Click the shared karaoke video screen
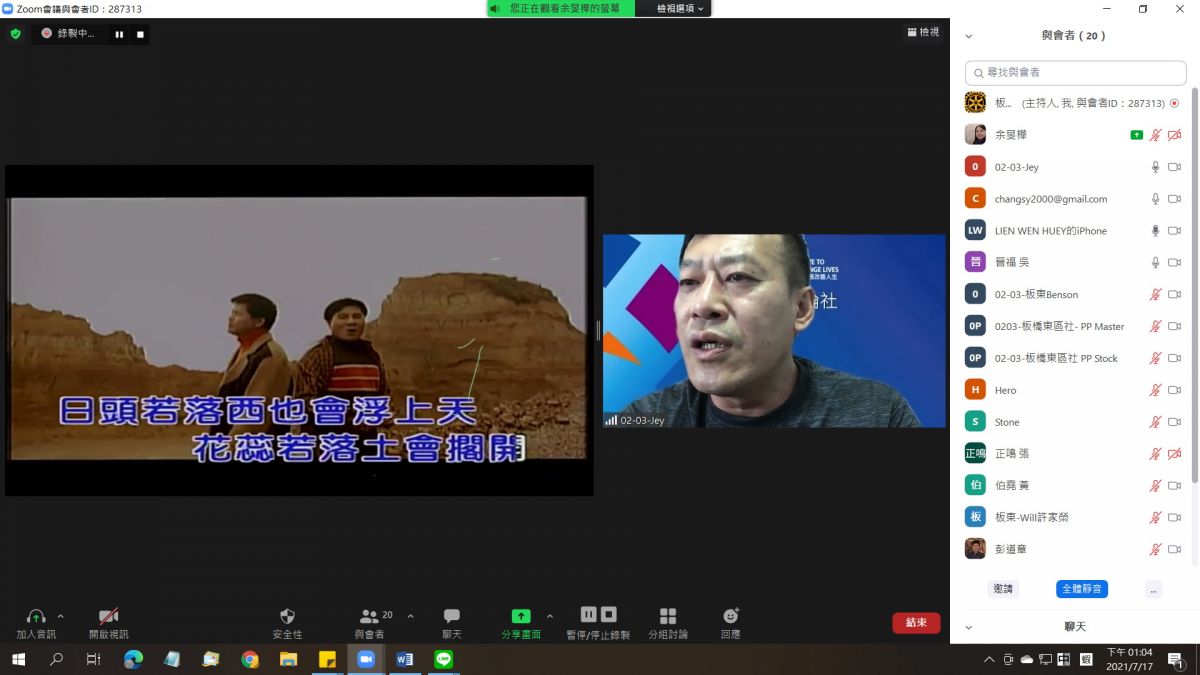Viewport: 1200px width, 675px height. (299, 330)
